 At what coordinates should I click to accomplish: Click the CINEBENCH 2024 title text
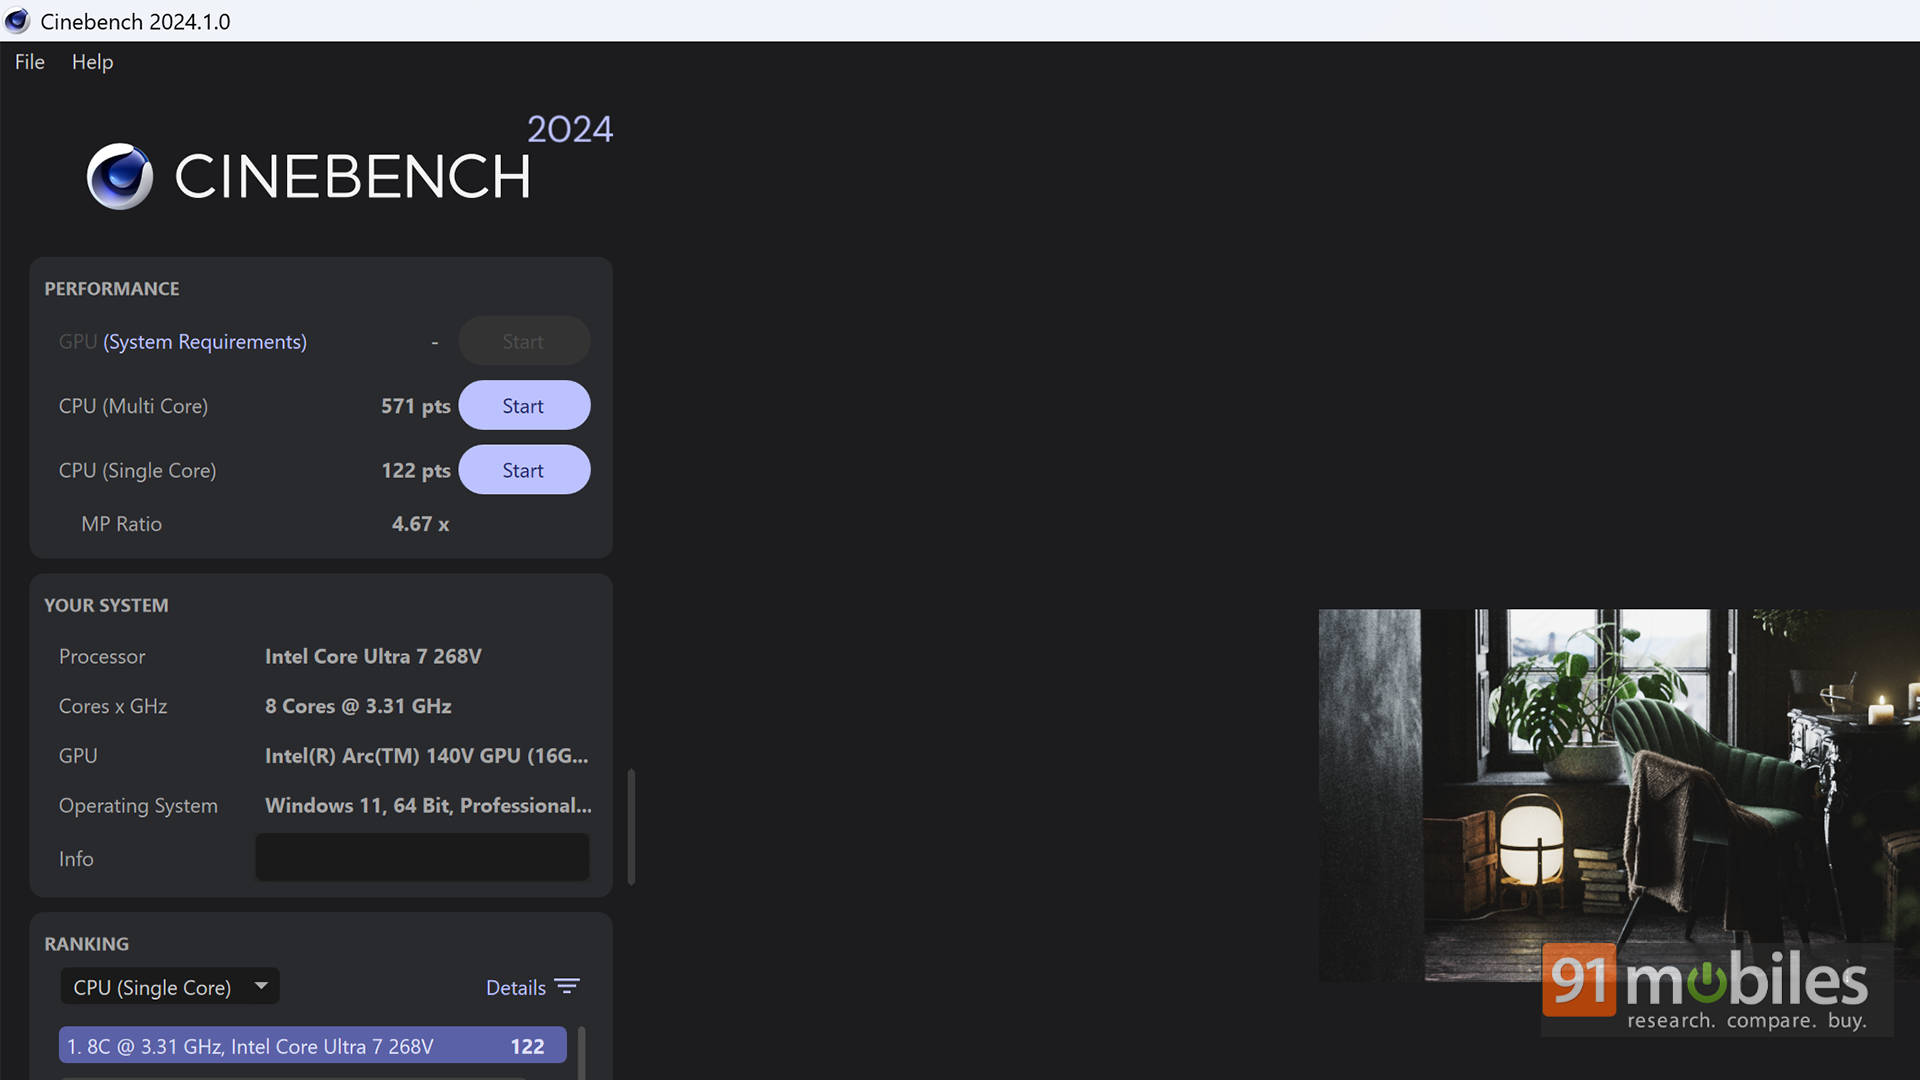[352, 177]
